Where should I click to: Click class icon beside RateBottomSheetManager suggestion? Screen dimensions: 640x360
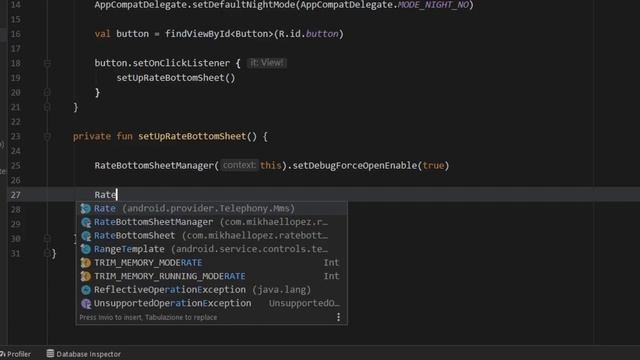(85, 222)
